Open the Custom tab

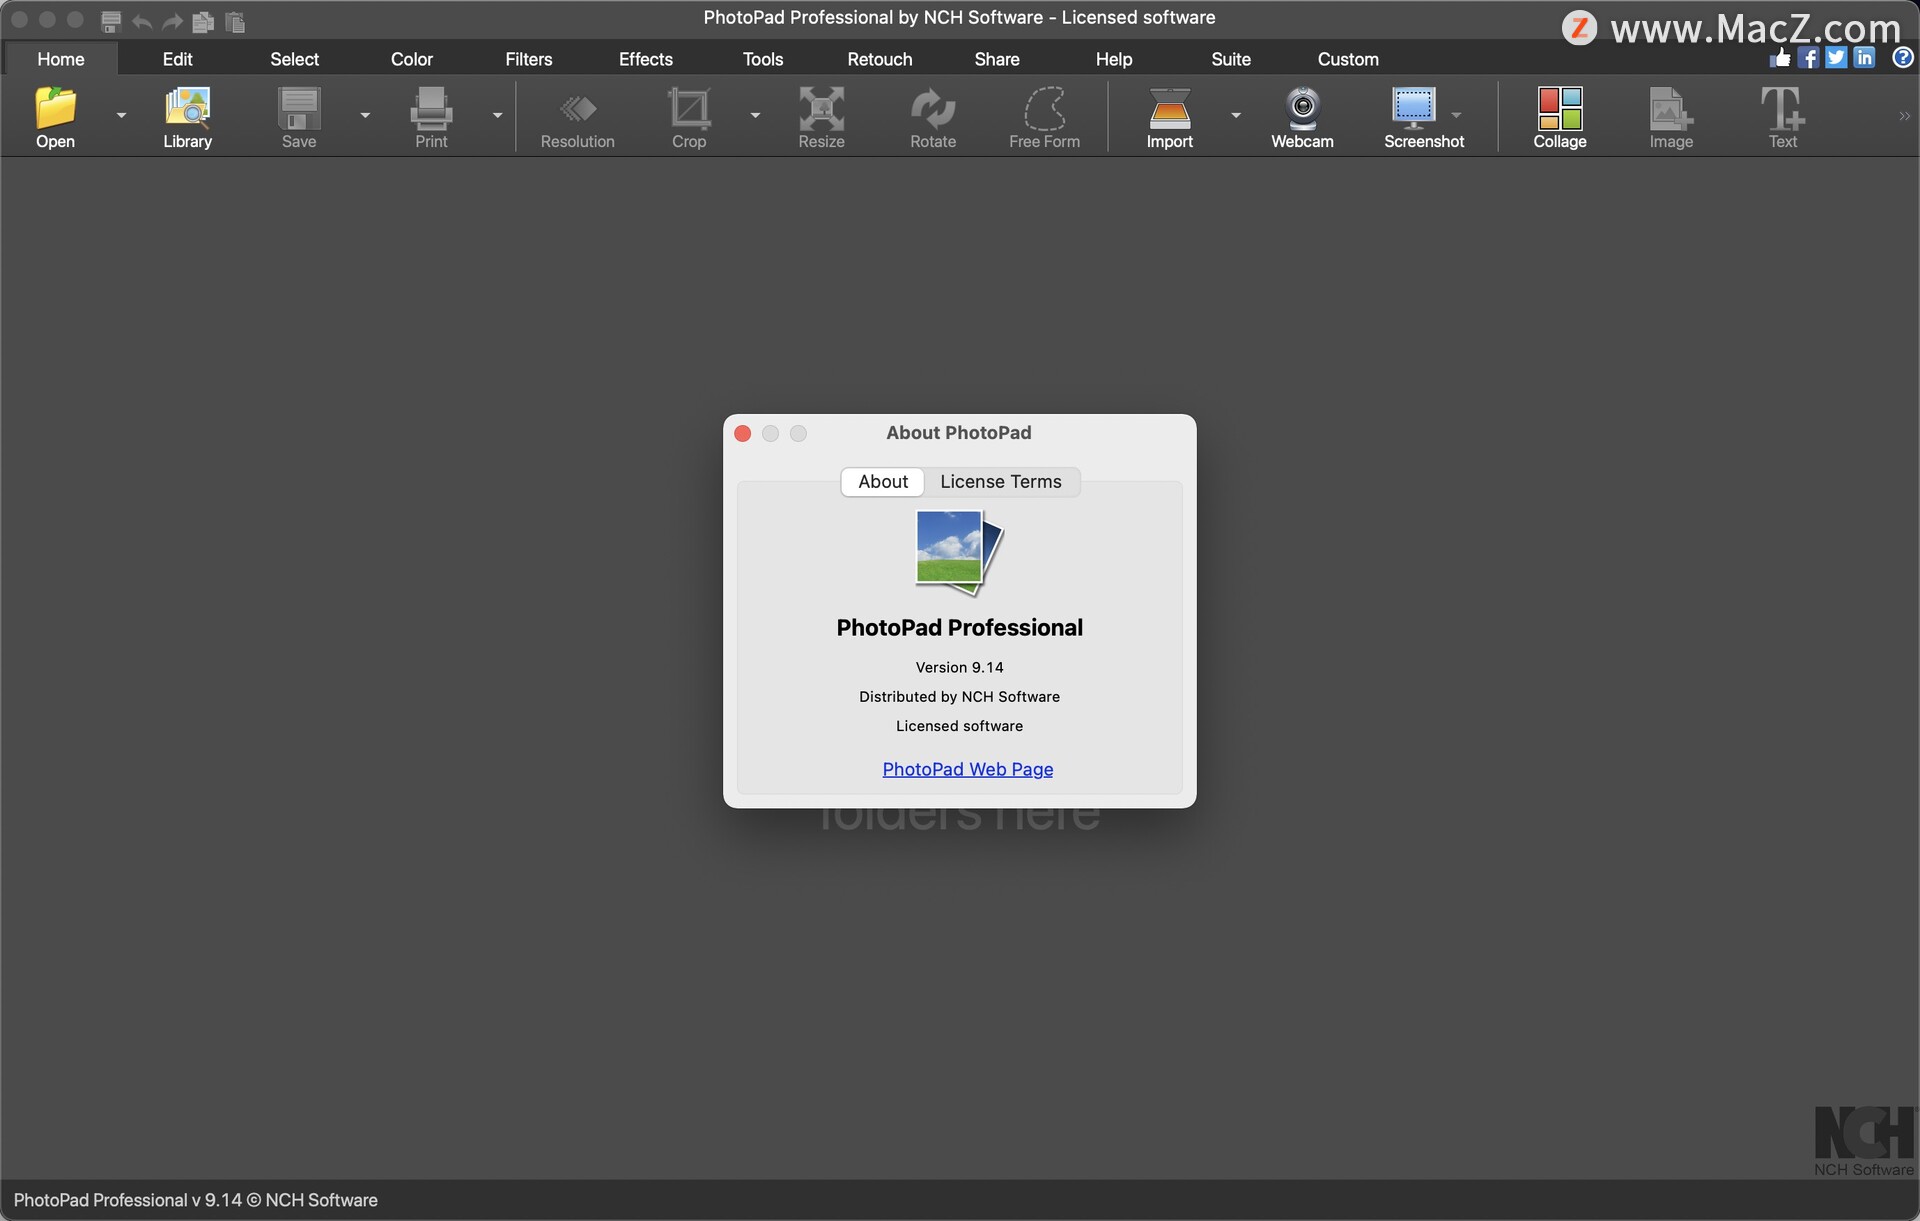[1347, 59]
